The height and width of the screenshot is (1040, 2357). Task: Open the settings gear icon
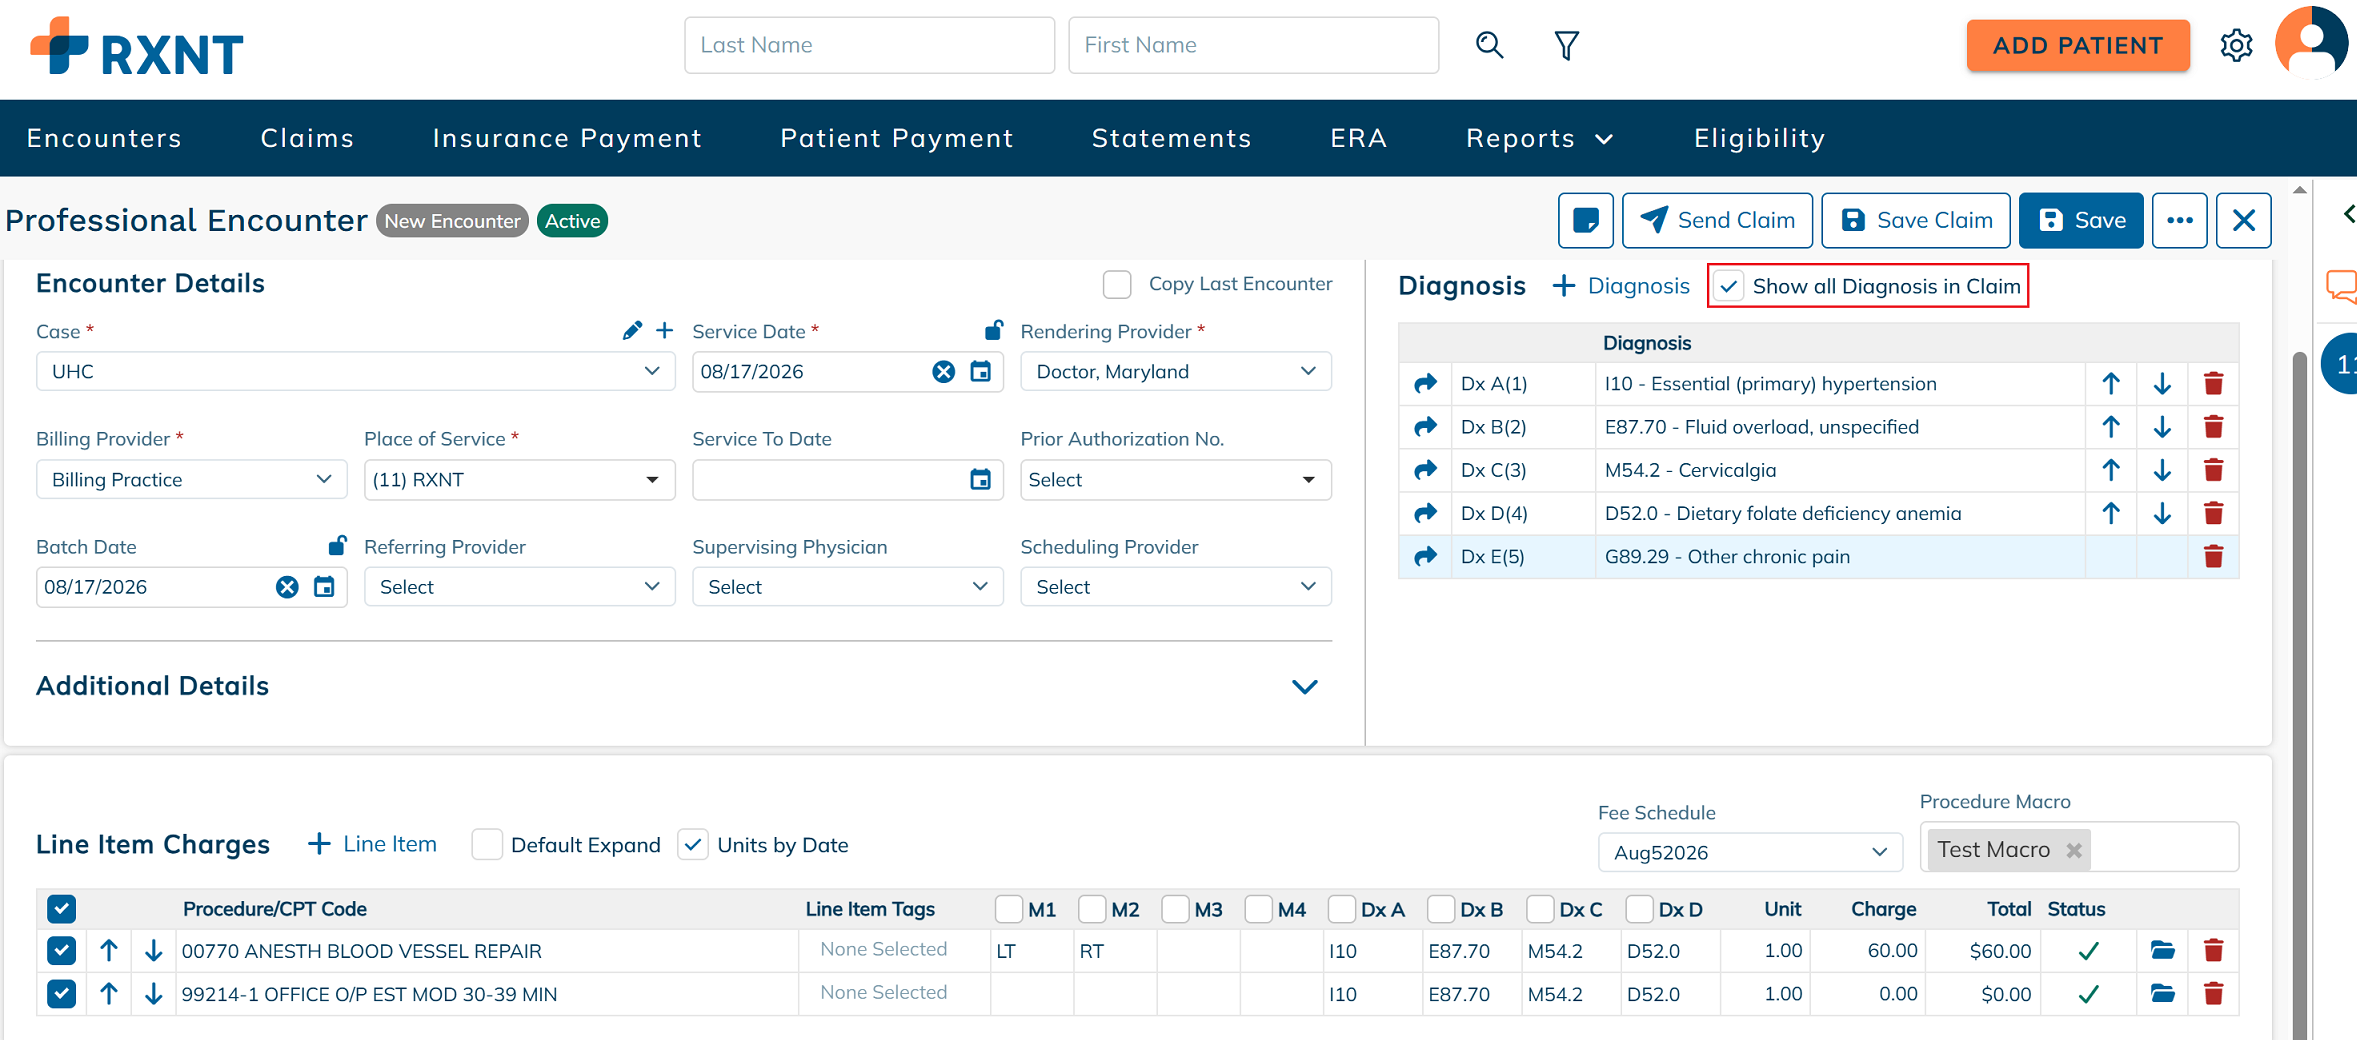point(2236,46)
